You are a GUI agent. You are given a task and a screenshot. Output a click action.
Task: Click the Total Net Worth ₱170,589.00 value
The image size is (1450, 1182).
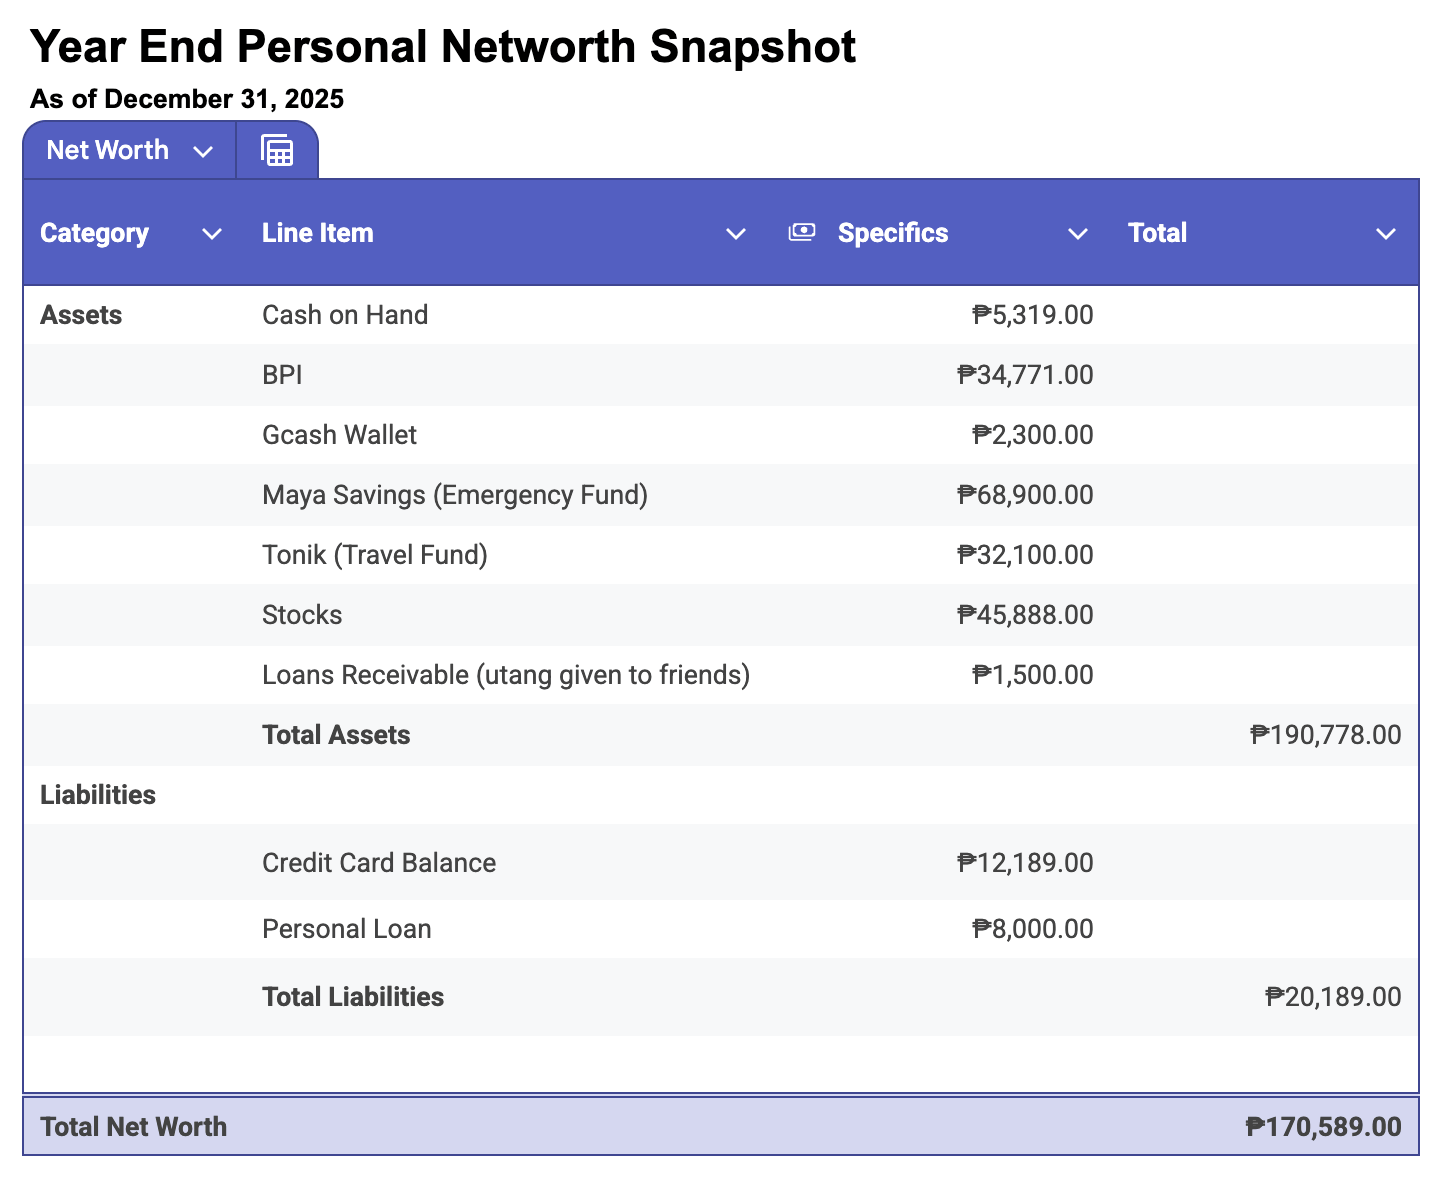click(1323, 1127)
